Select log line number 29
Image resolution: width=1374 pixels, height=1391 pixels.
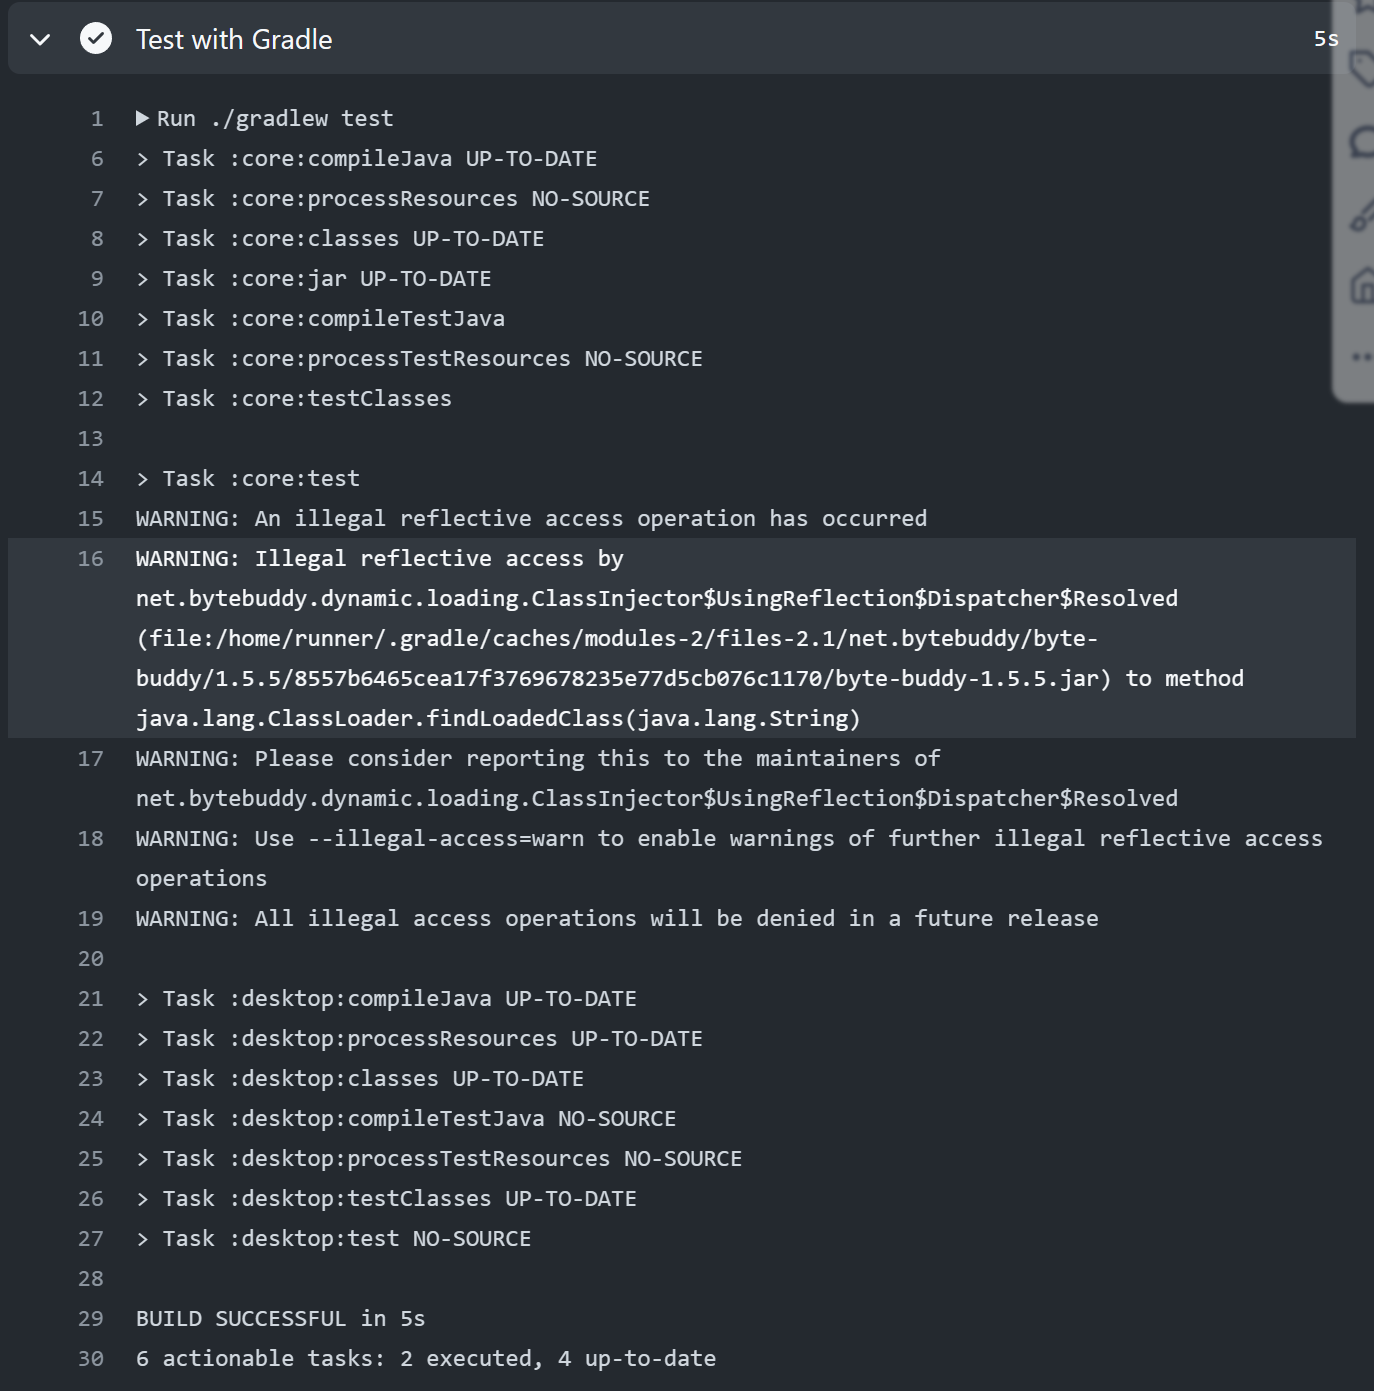[x=91, y=1319]
